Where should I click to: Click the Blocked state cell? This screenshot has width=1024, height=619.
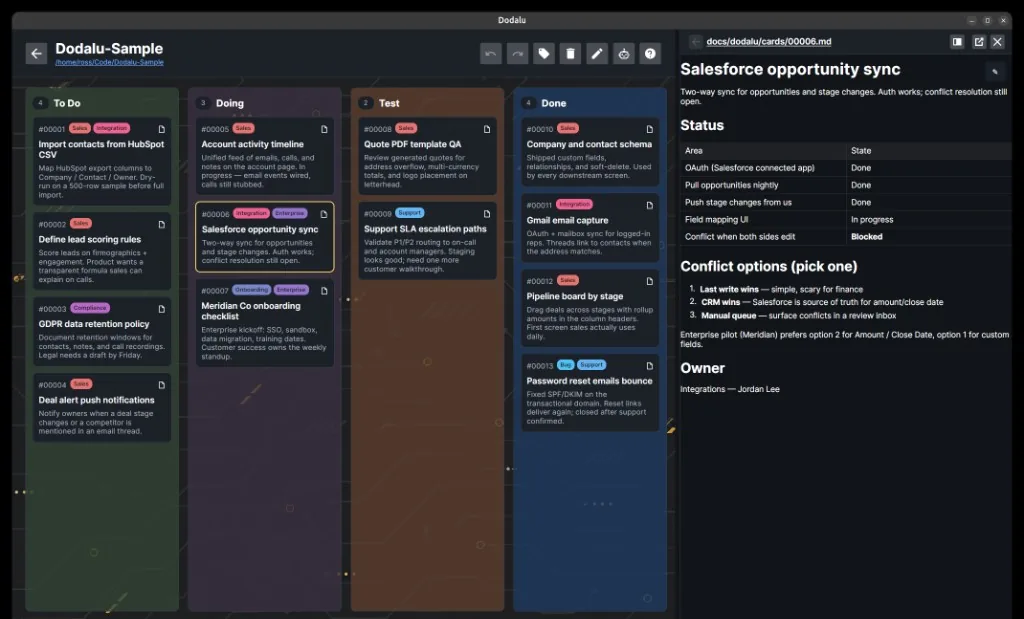click(x=867, y=237)
